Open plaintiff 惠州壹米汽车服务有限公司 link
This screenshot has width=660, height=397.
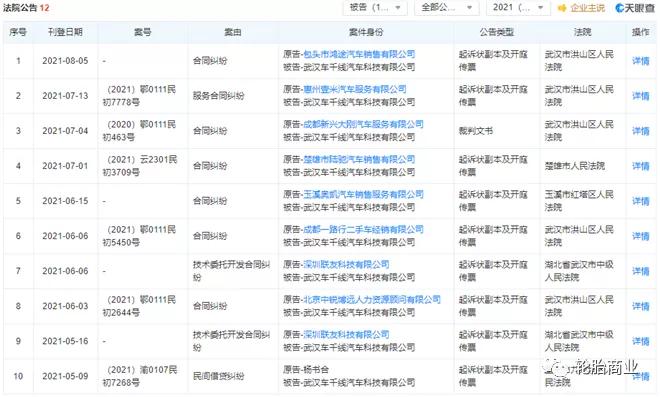click(x=355, y=89)
